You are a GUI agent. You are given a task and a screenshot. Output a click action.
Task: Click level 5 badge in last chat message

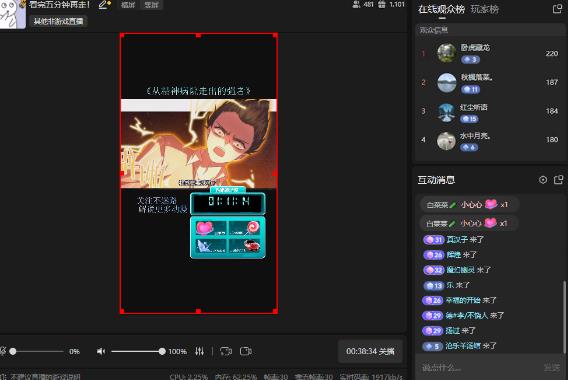coord(433,346)
